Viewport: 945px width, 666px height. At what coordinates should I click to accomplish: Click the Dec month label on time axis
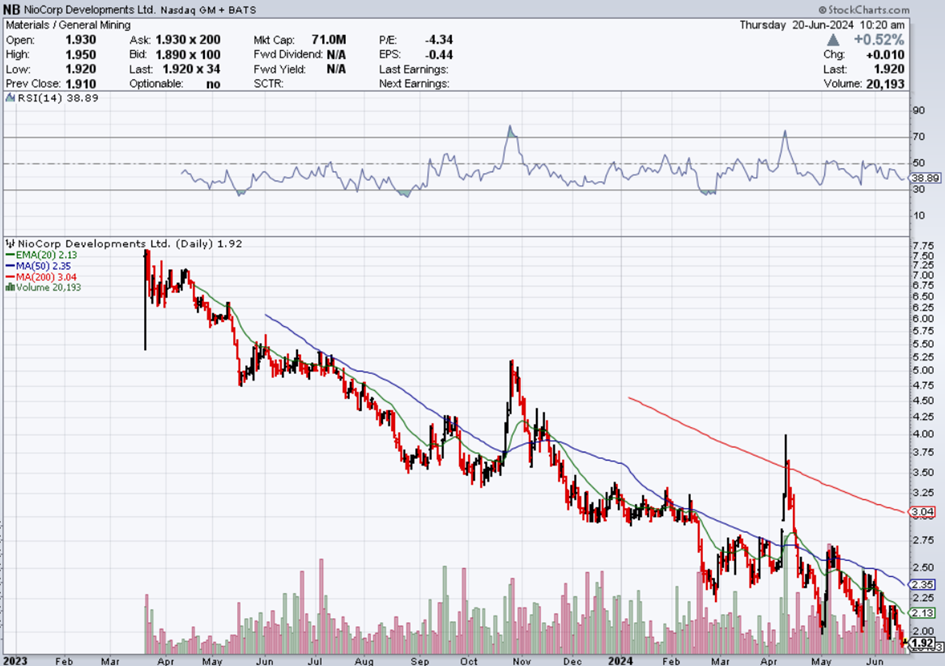click(573, 661)
